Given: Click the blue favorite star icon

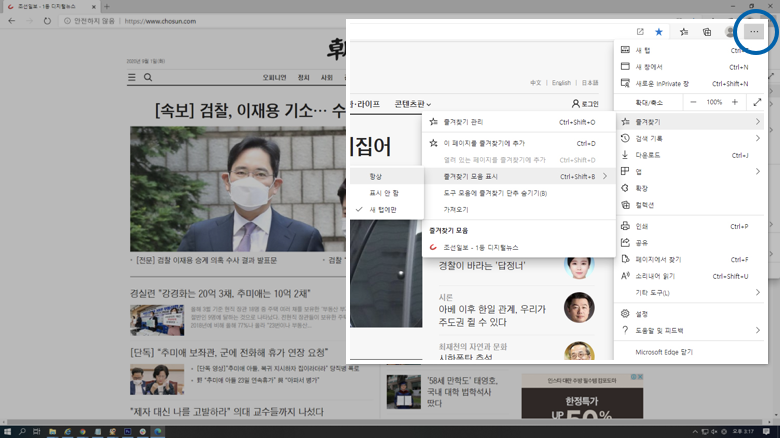Looking at the screenshot, I should pos(659,32).
